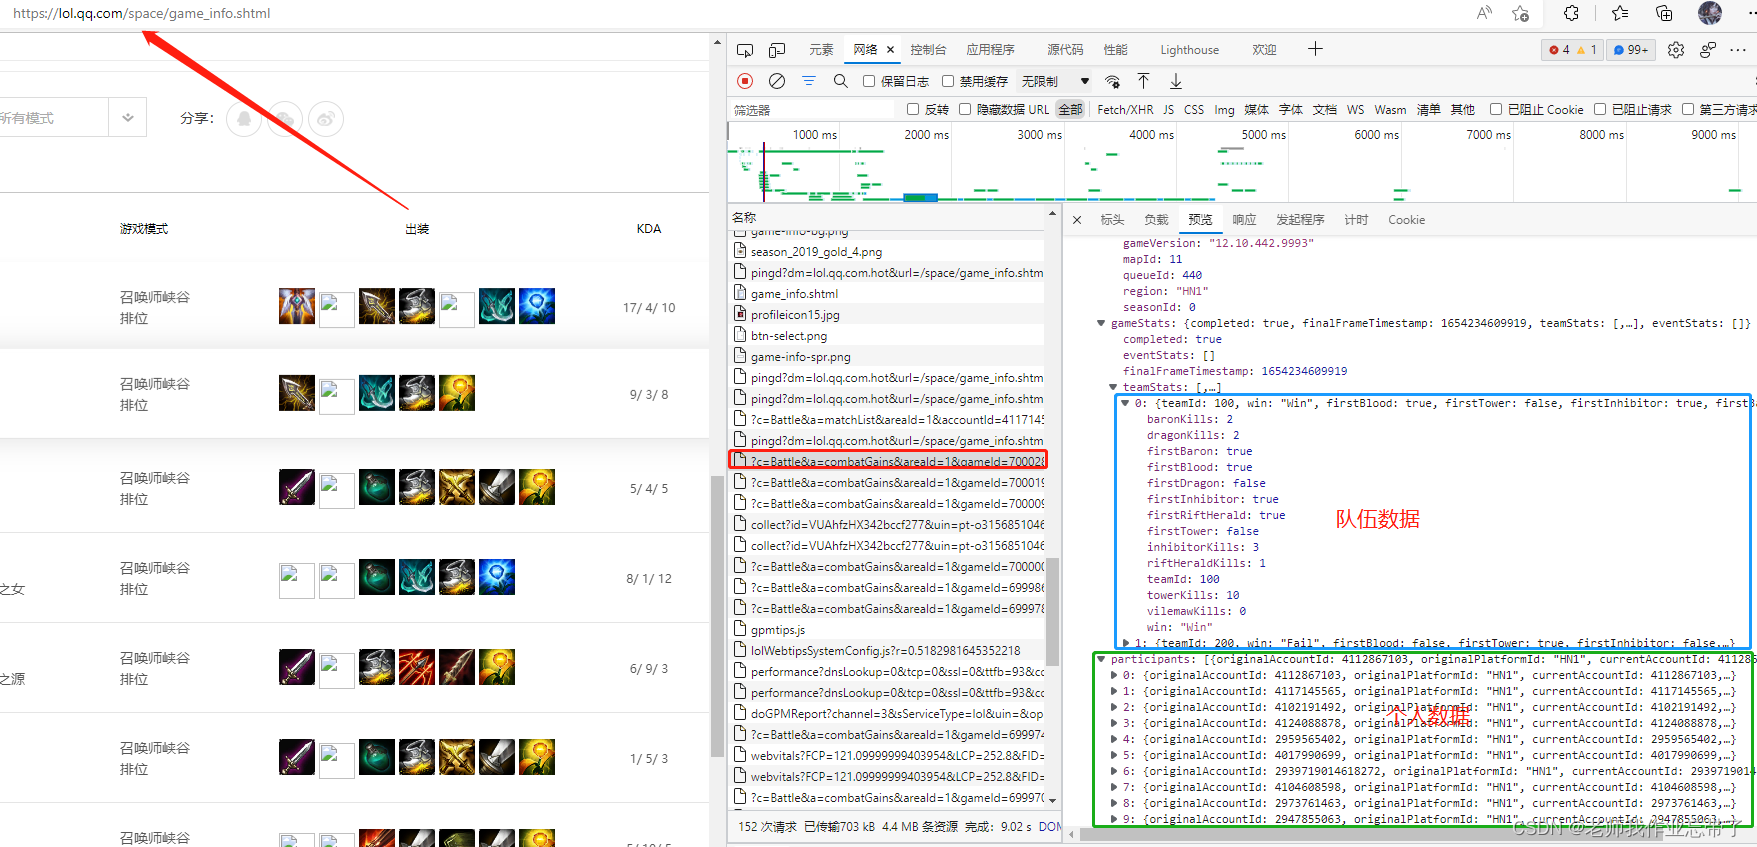Open network conditions wifi-gear icon

tap(1112, 81)
